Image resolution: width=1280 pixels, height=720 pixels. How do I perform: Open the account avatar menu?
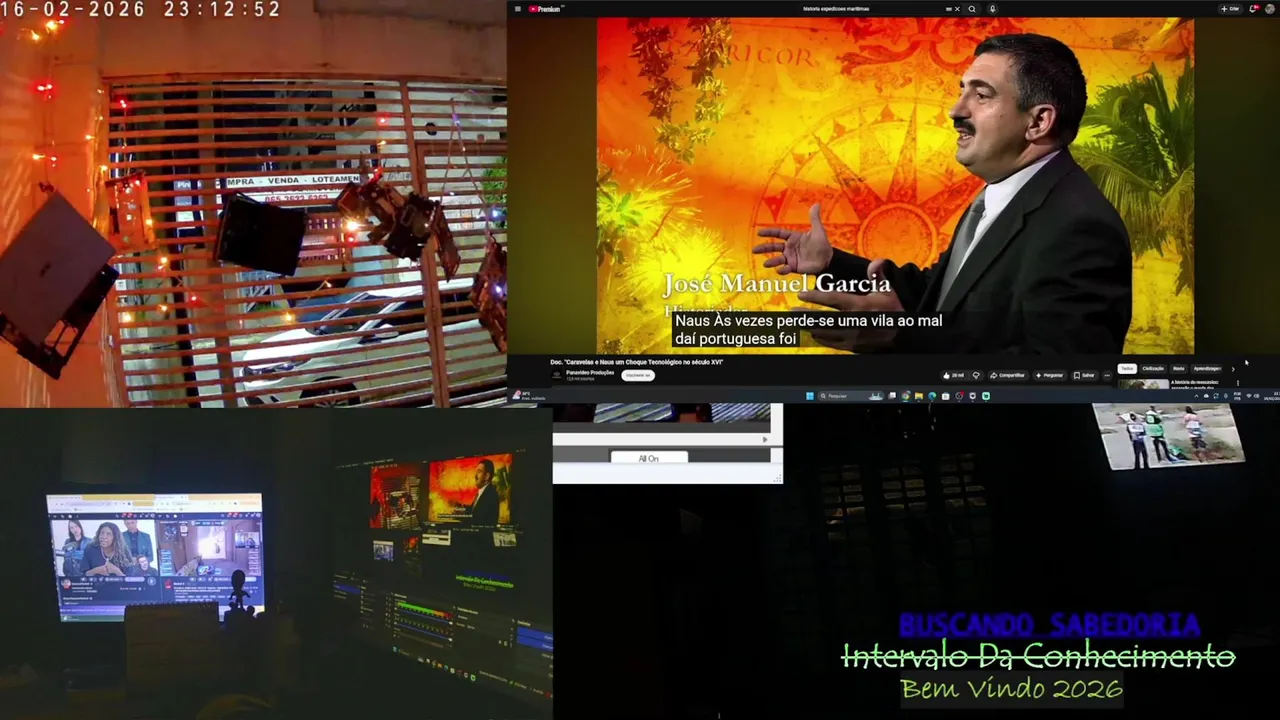pyautogui.click(x=1270, y=9)
